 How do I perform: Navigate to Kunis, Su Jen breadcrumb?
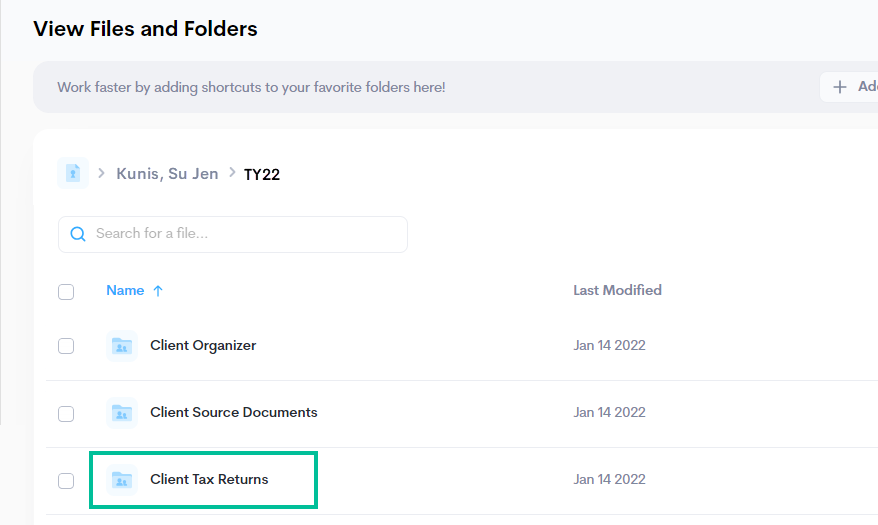point(167,174)
